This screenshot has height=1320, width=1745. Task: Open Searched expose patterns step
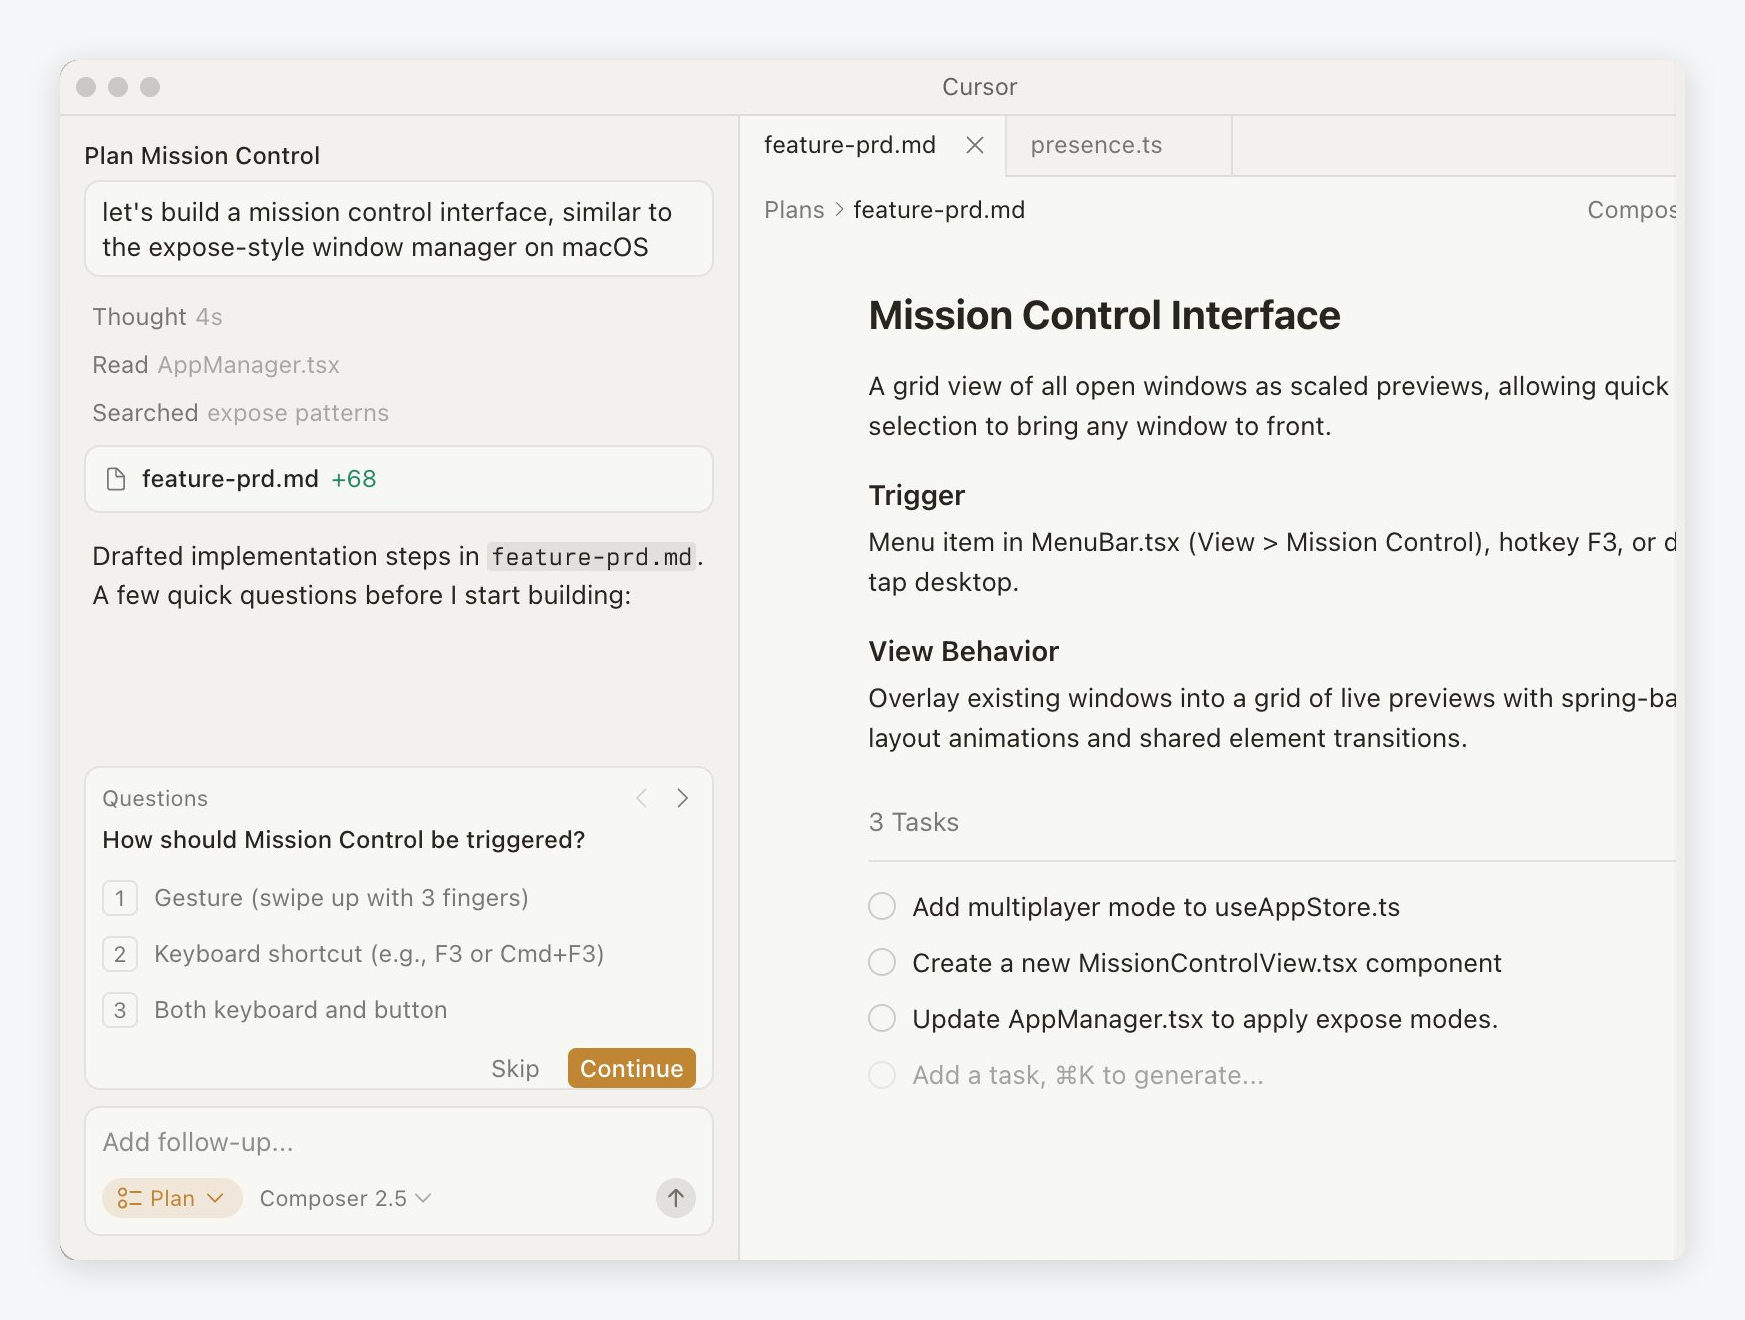[240, 413]
